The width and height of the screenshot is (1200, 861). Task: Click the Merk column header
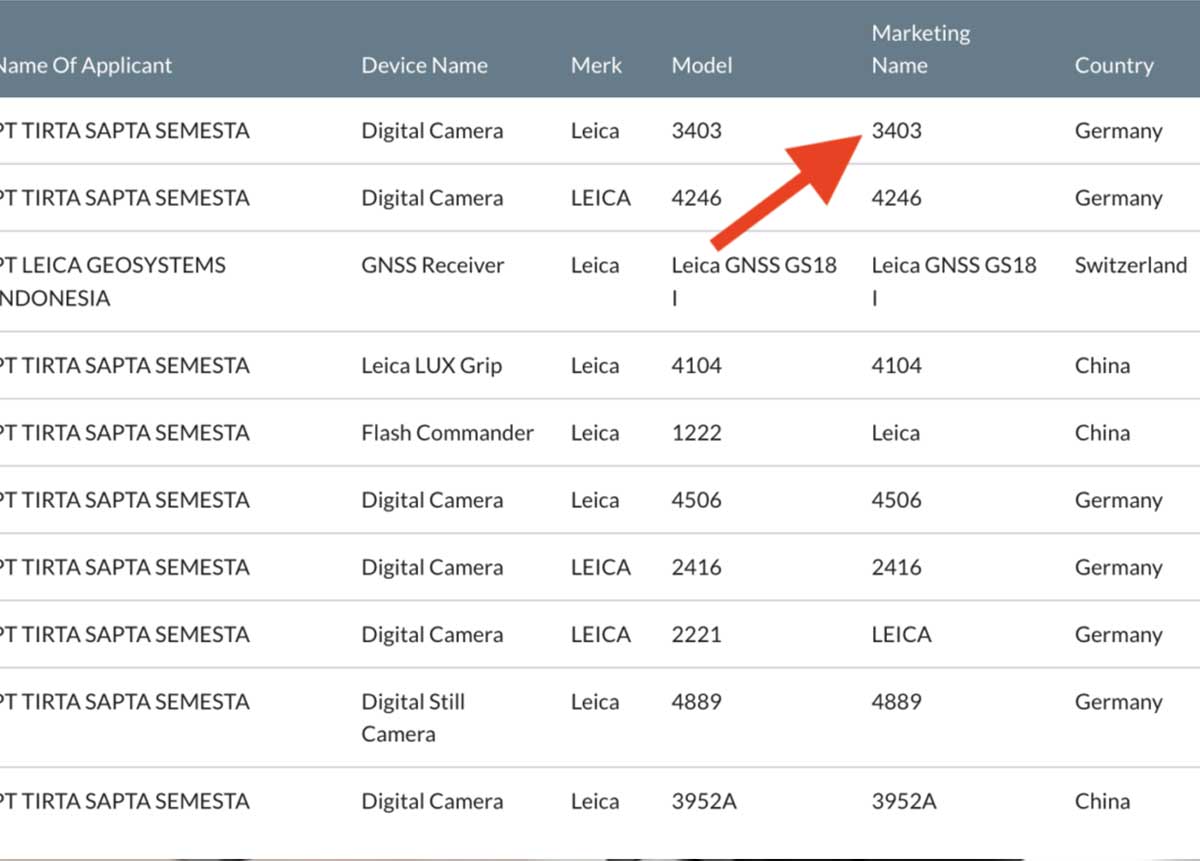click(596, 66)
